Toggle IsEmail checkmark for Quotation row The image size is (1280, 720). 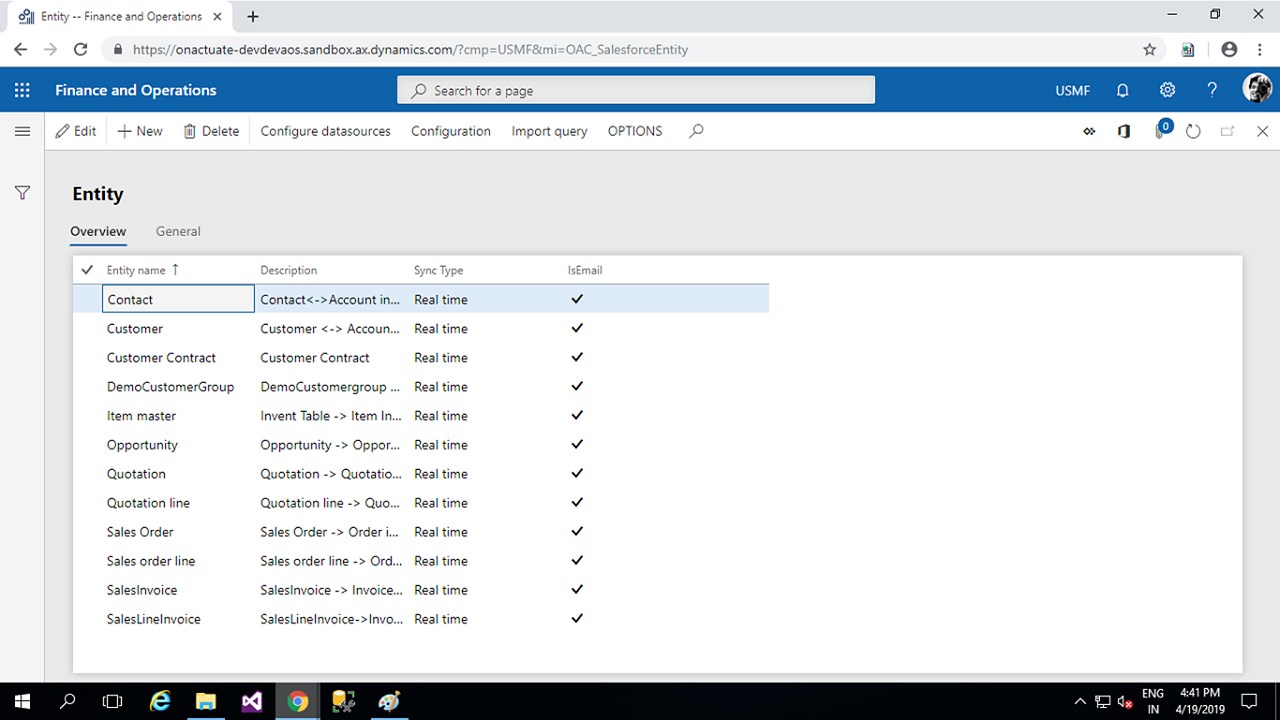point(576,473)
